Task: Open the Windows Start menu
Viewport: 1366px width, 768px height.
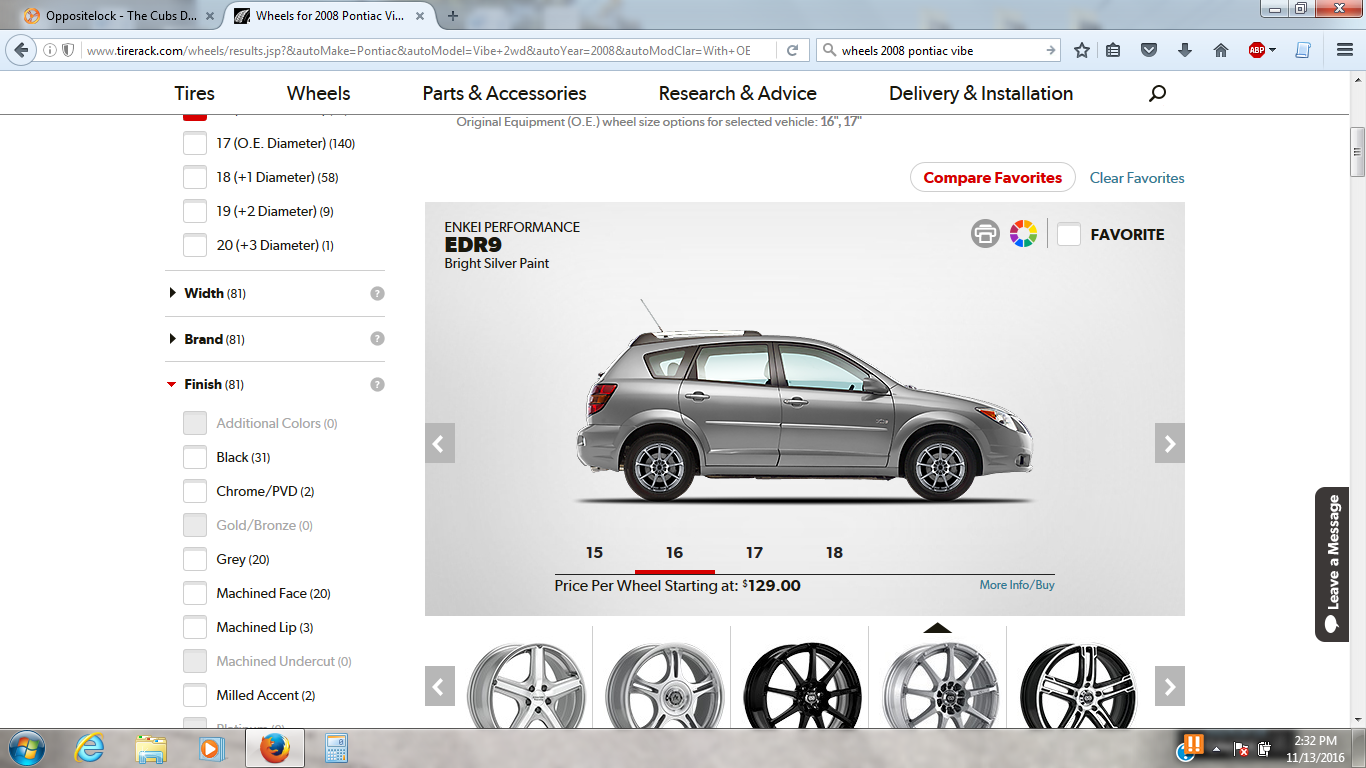Action: click(x=25, y=748)
